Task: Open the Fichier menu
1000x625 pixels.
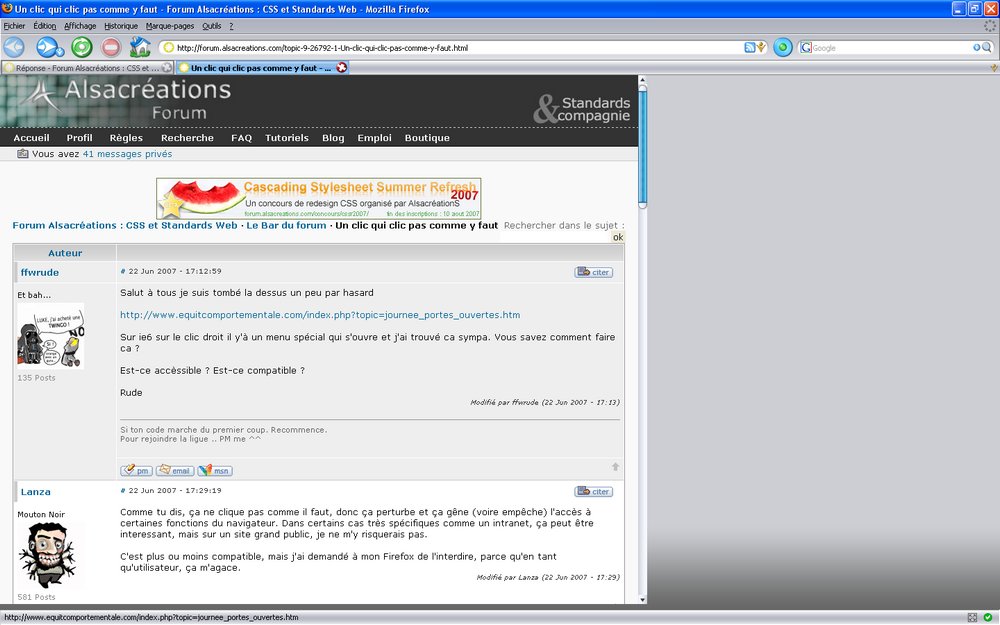Action: click(x=14, y=26)
